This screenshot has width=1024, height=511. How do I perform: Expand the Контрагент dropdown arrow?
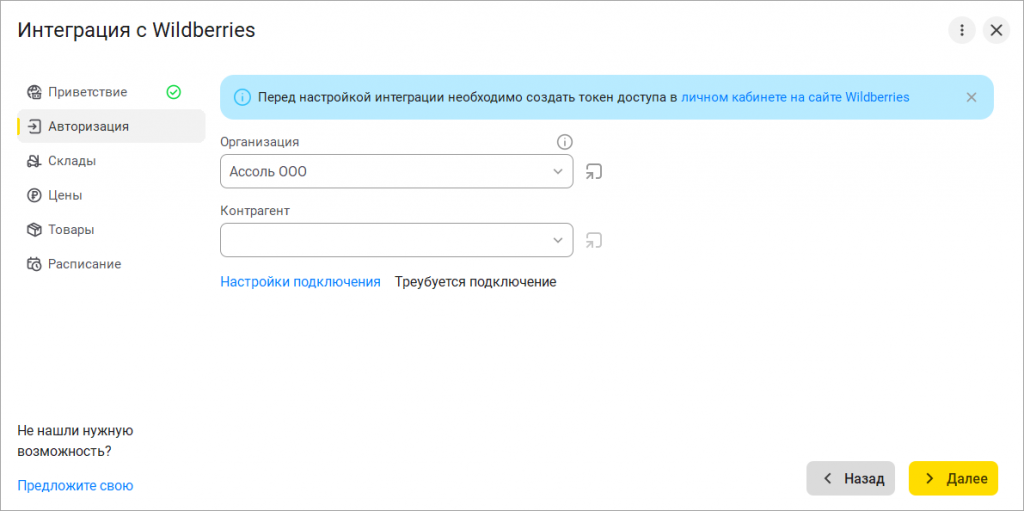coord(558,240)
